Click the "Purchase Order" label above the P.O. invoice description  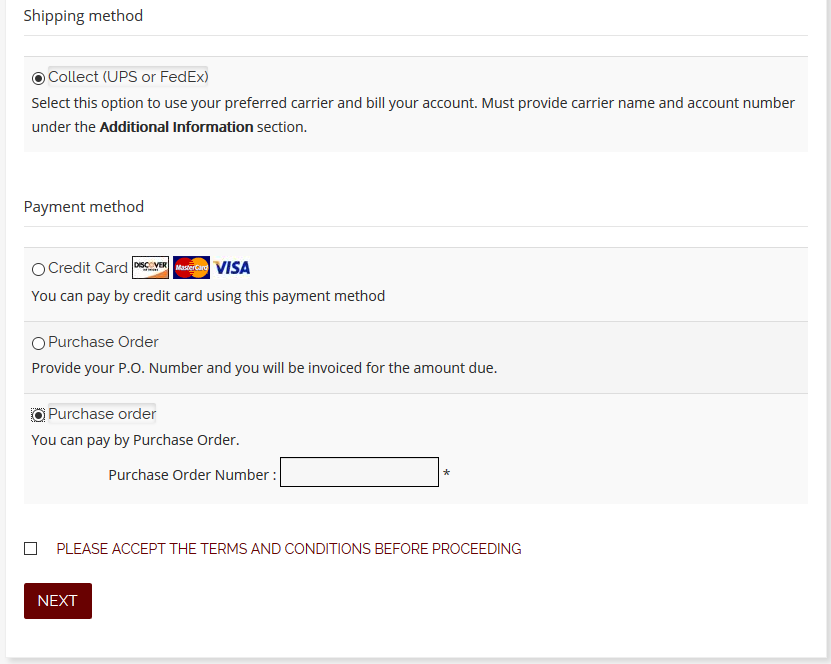(x=103, y=342)
